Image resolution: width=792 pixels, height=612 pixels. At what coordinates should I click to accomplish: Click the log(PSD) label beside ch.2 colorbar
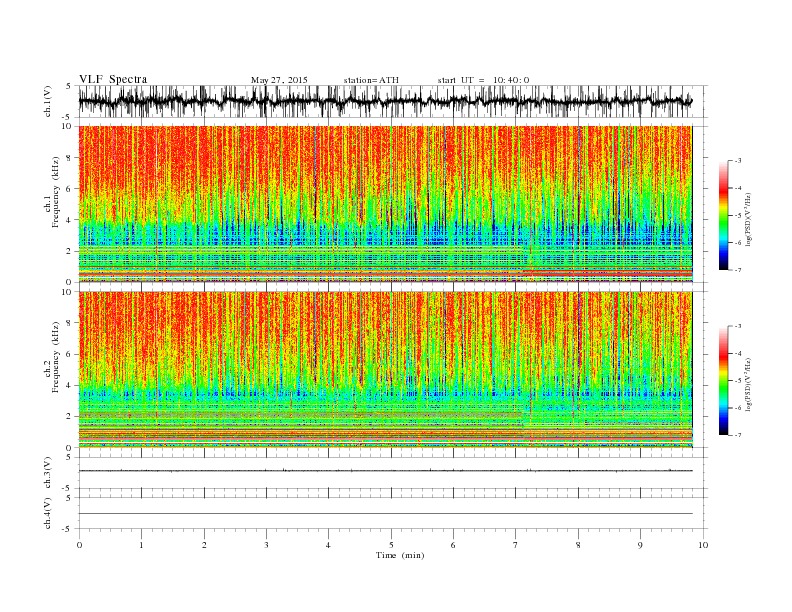pos(751,385)
